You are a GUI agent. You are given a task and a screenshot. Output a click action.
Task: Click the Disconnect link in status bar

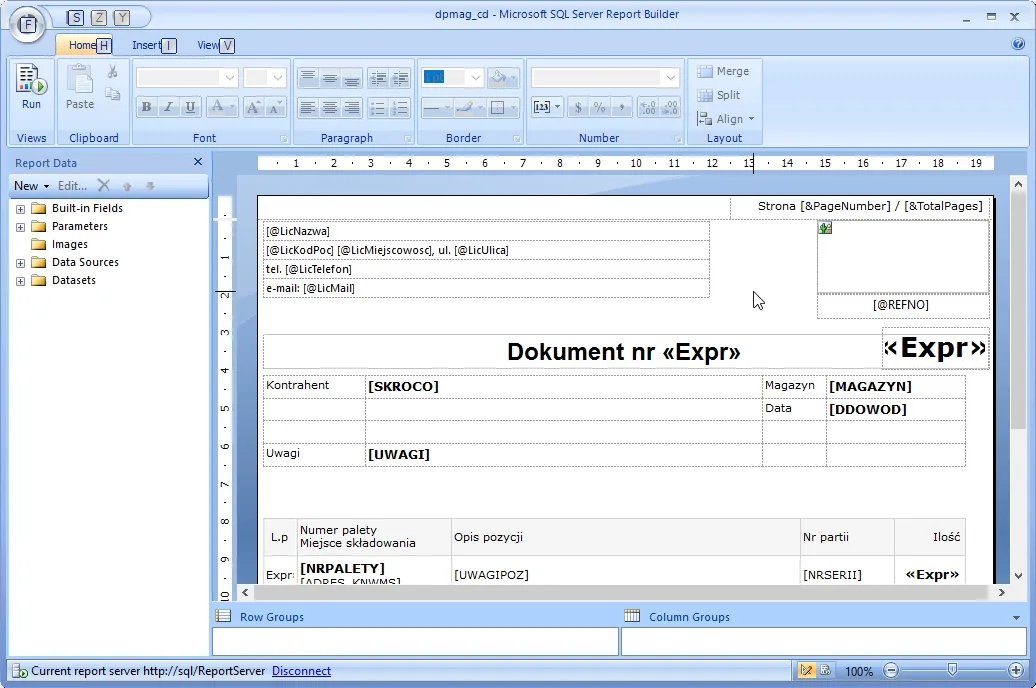(301, 671)
